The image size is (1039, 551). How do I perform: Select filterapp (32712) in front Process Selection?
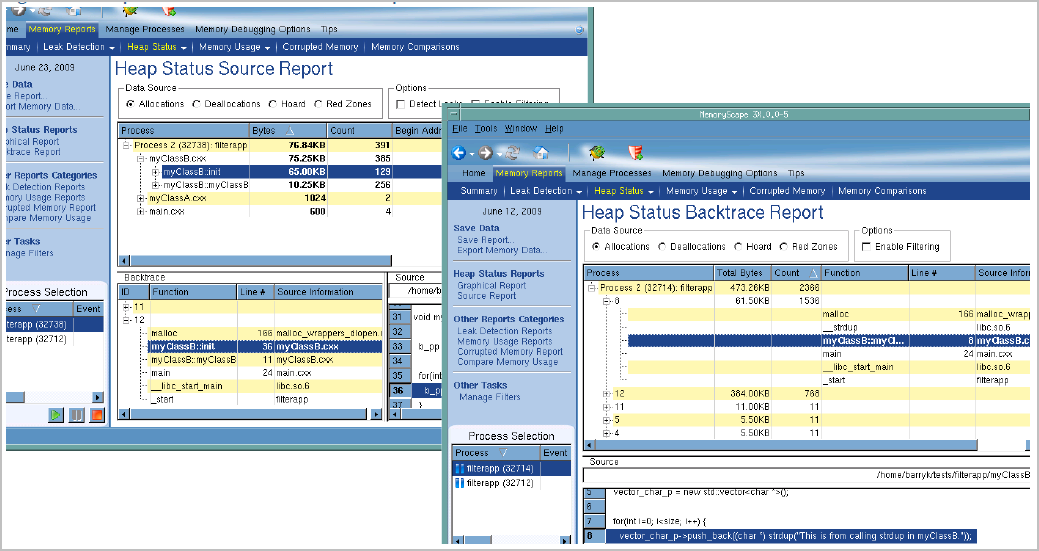coord(496,483)
